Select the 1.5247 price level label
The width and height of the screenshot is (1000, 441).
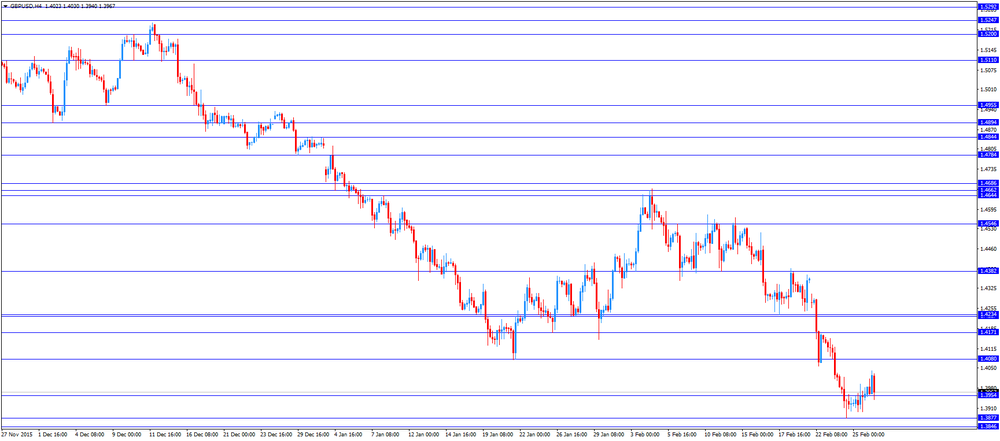click(988, 20)
